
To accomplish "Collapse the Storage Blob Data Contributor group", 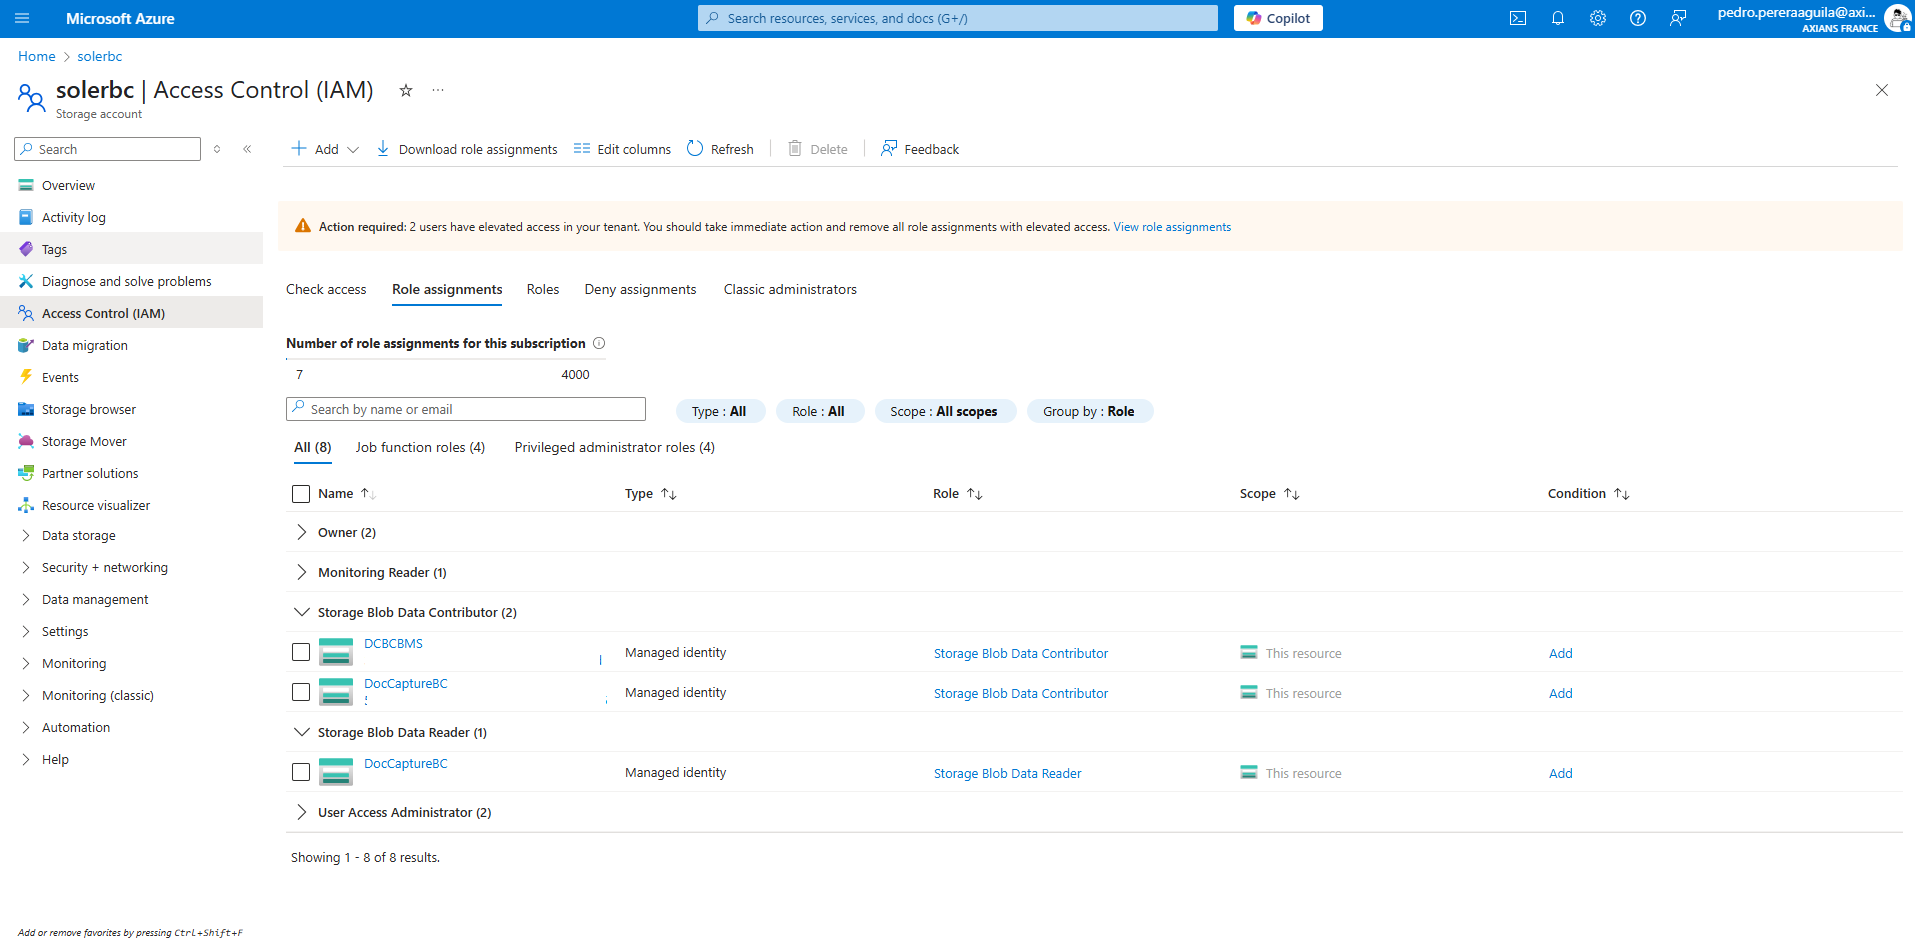I will [x=301, y=612].
